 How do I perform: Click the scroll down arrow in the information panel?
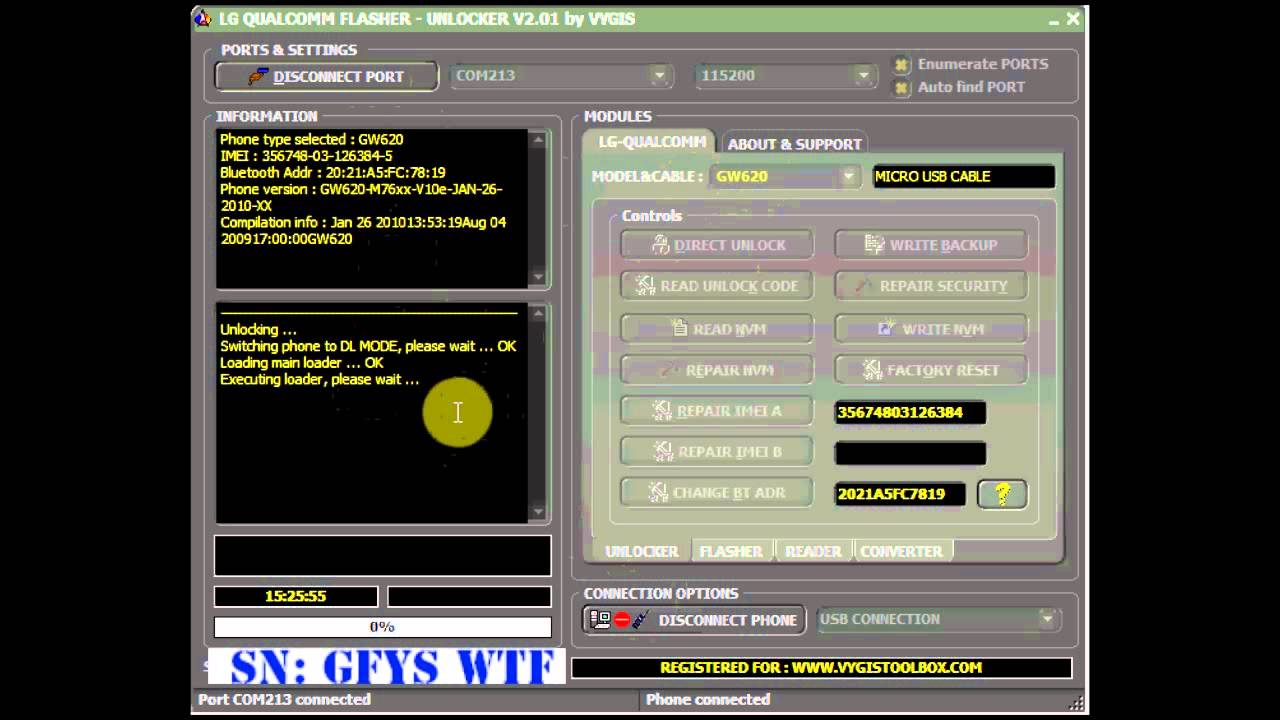point(539,277)
